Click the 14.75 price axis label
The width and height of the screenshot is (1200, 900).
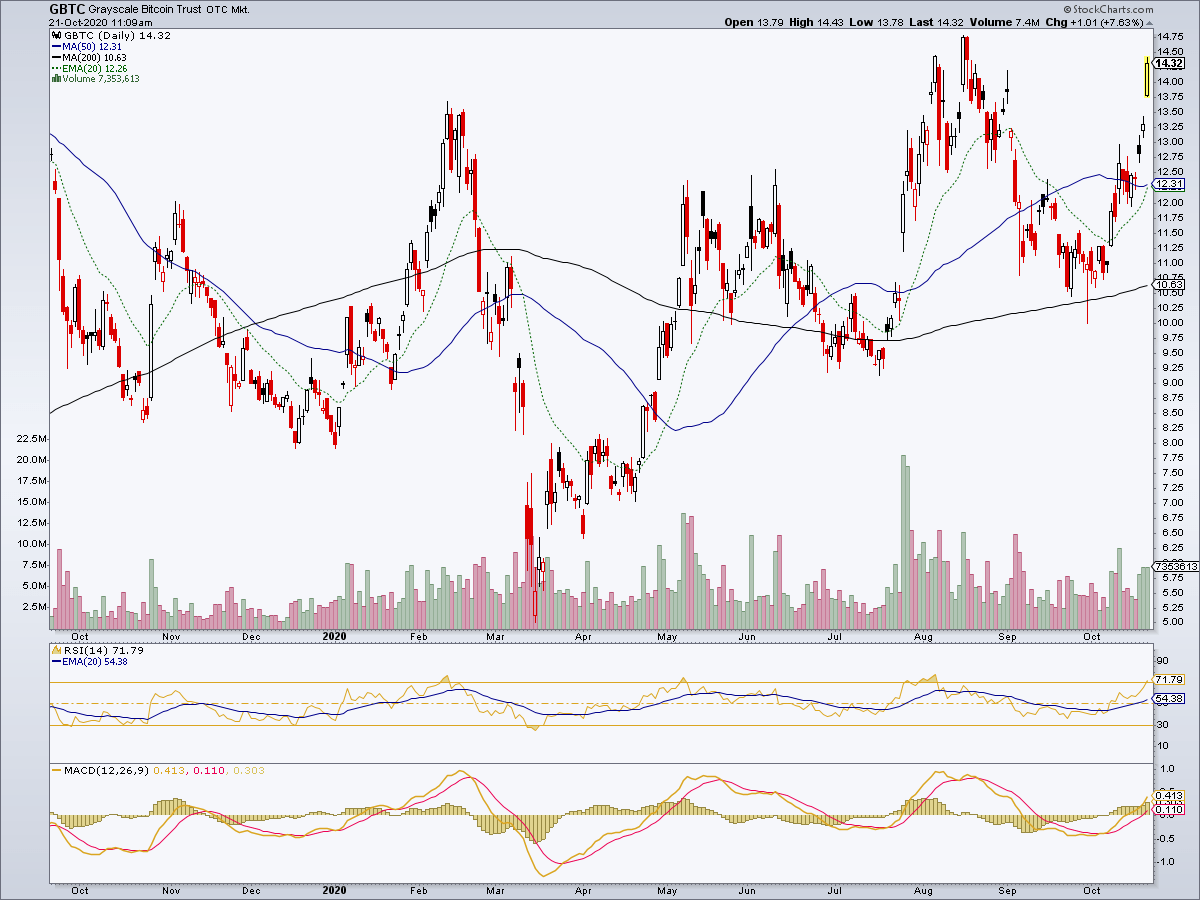pos(1170,37)
